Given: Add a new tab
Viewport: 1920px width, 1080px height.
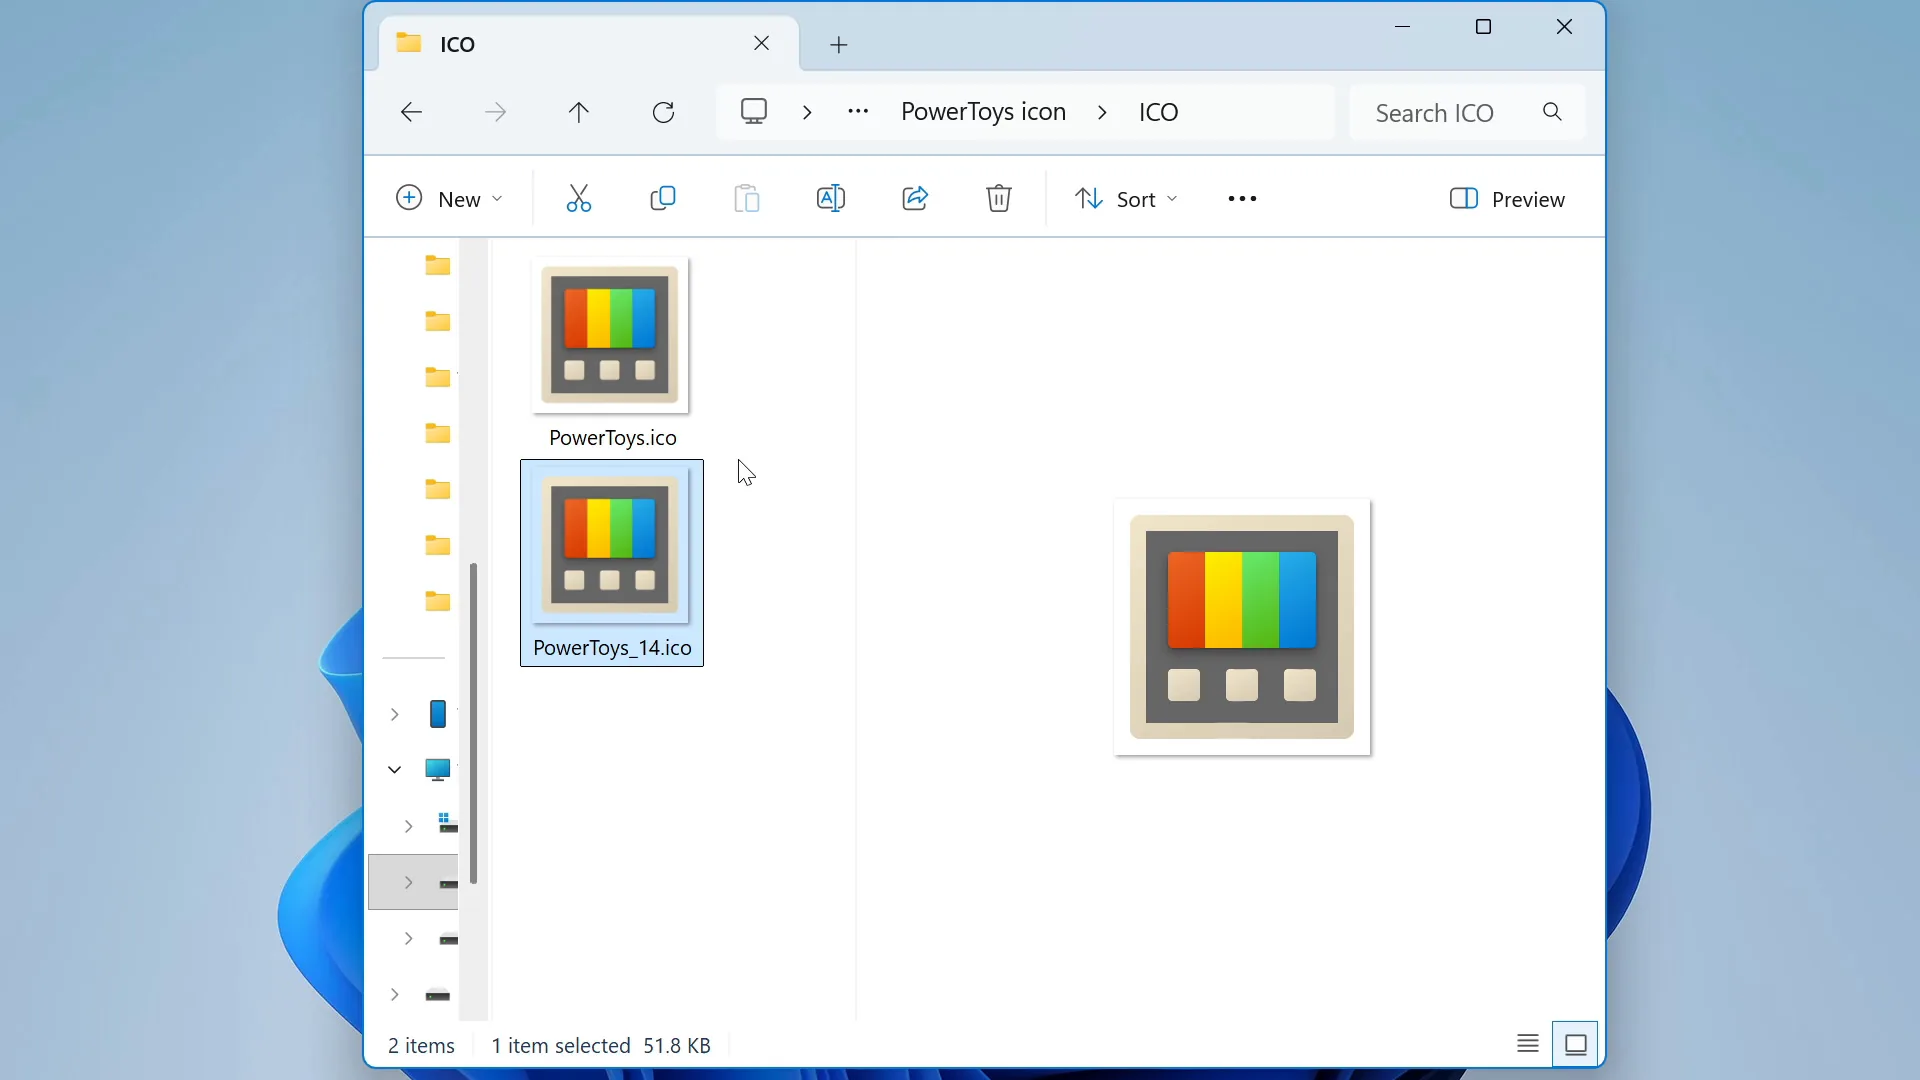Looking at the screenshot, I should coord(839,44).
